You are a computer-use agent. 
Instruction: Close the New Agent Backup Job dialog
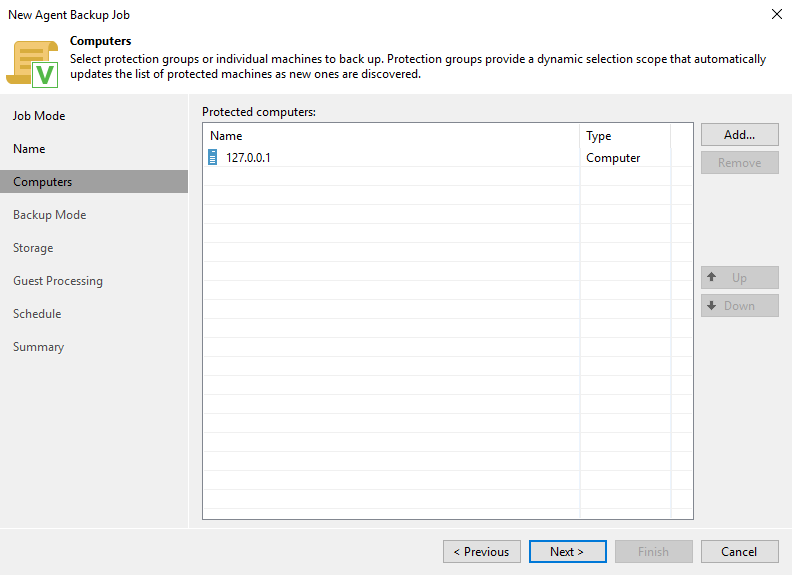click(776, 14)
